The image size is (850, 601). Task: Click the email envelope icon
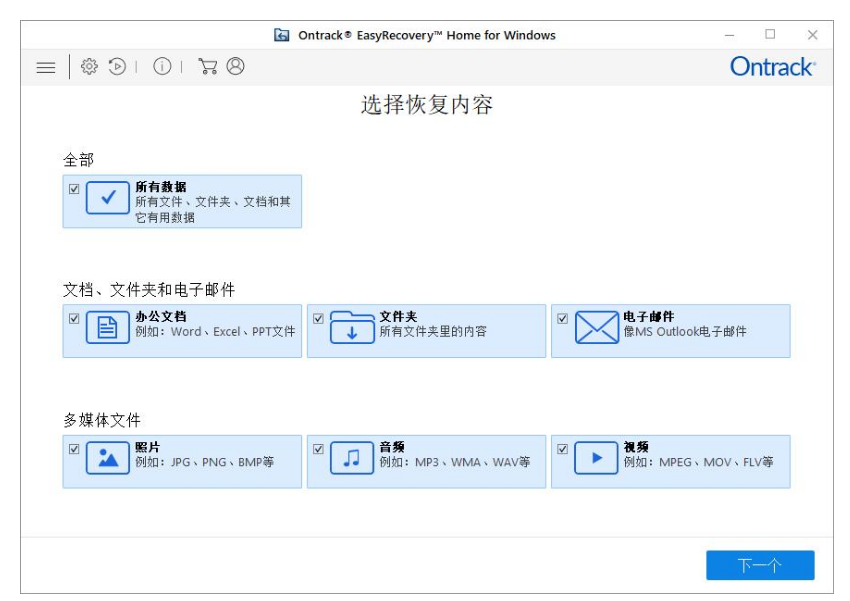[596, 328]
